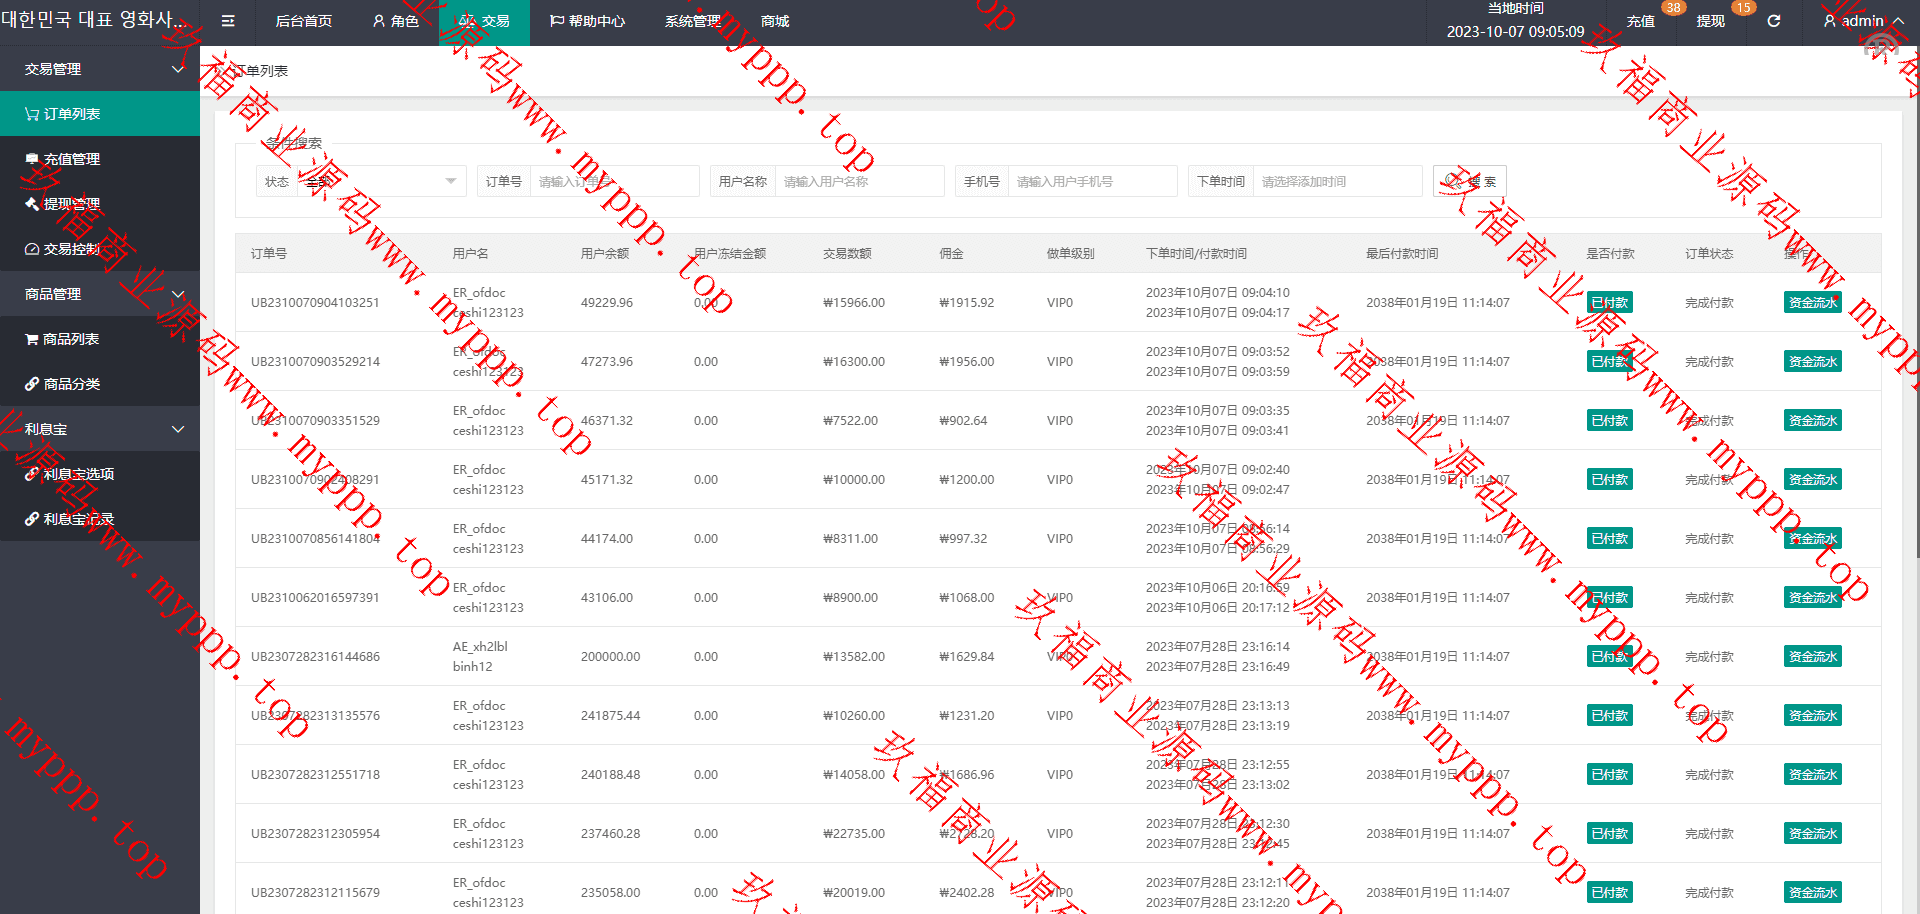Open 充值管理 in the sidebar
This screenshot has width=1920, height=914.
click(72, 159)
